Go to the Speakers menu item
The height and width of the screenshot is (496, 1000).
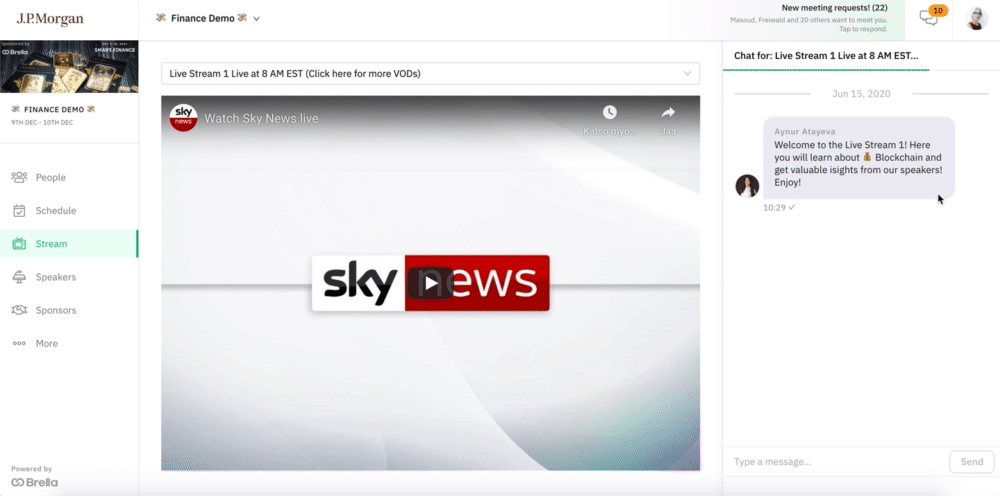coord(69,277)
